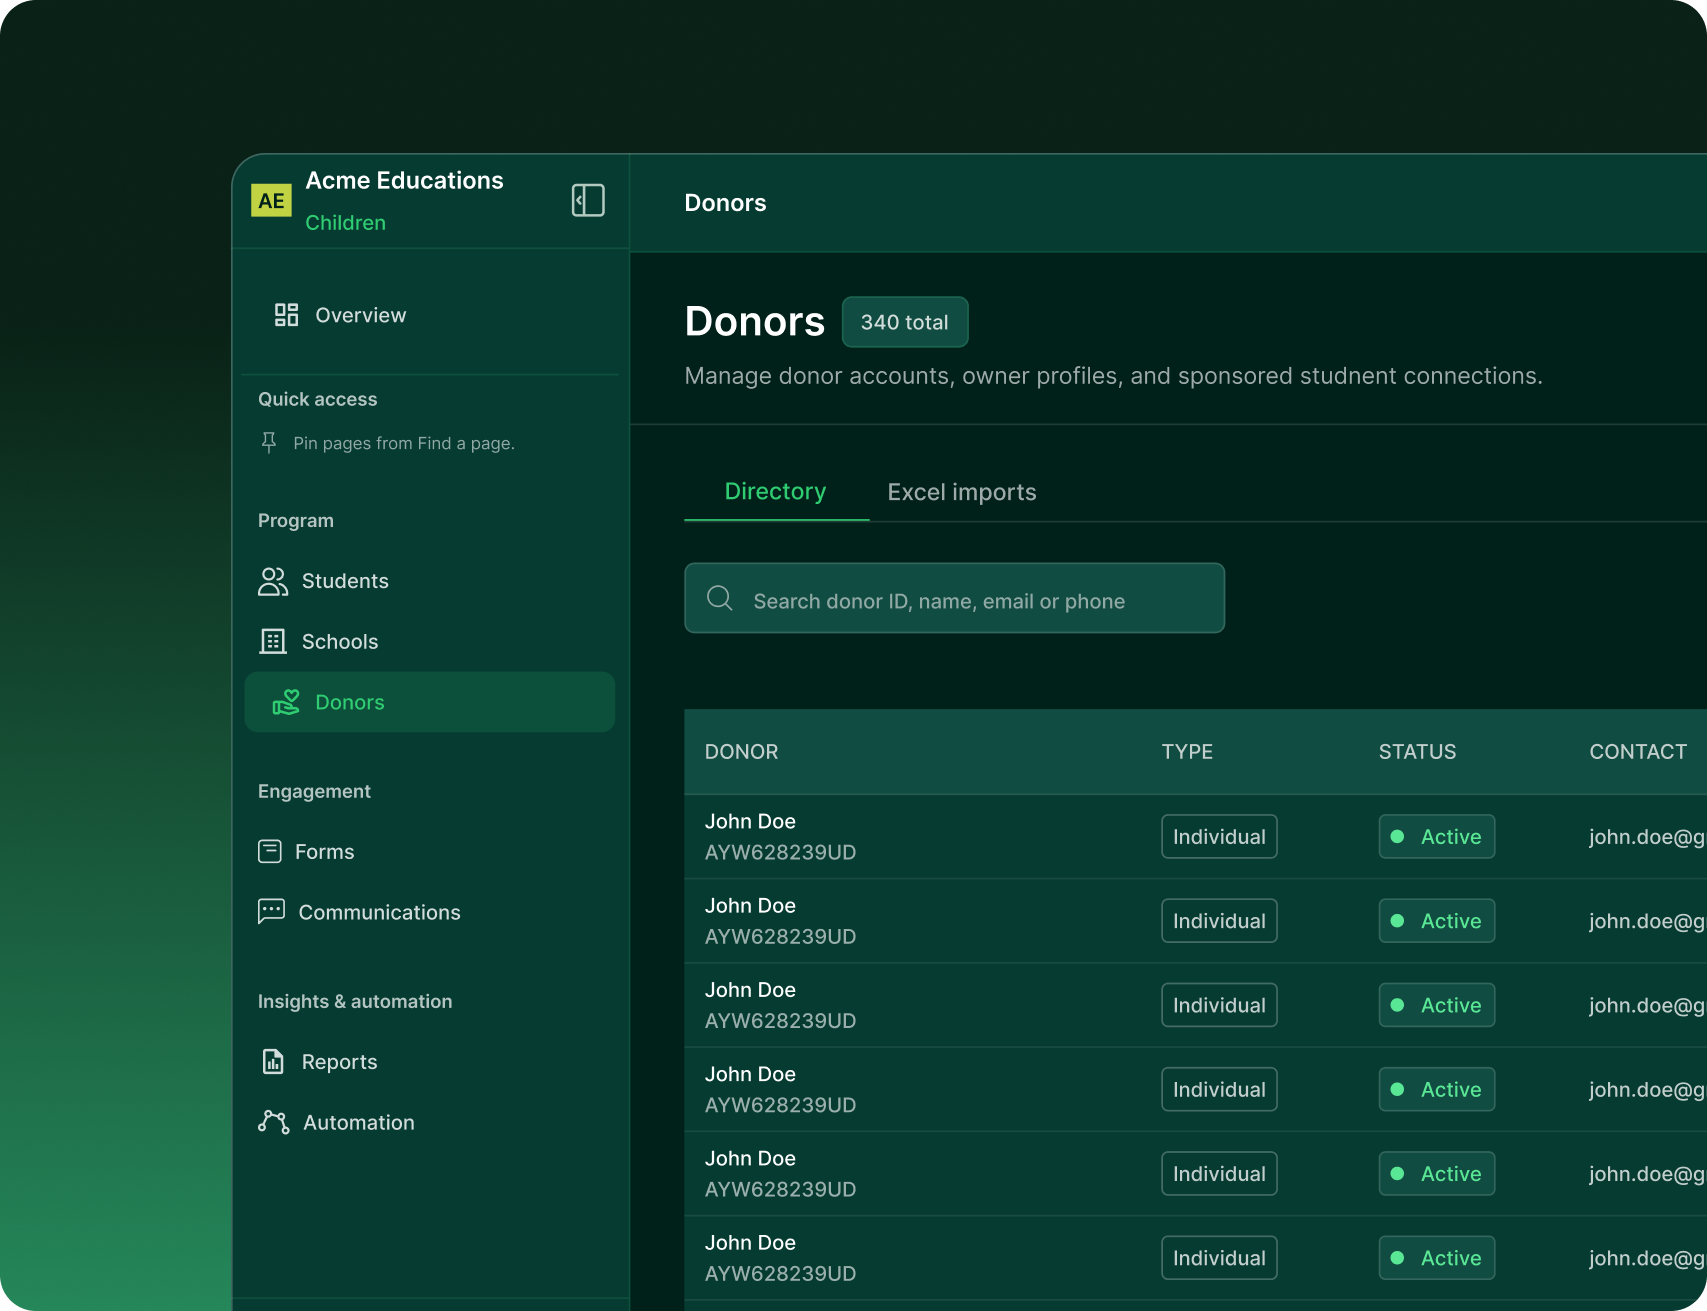Click the Students people icon
This screenshot has height=1311, width=1707.
point(273,581)
